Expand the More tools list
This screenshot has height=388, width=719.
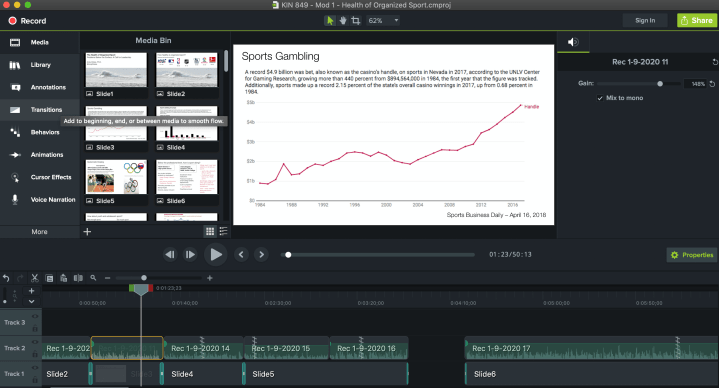tap(39, 232)
